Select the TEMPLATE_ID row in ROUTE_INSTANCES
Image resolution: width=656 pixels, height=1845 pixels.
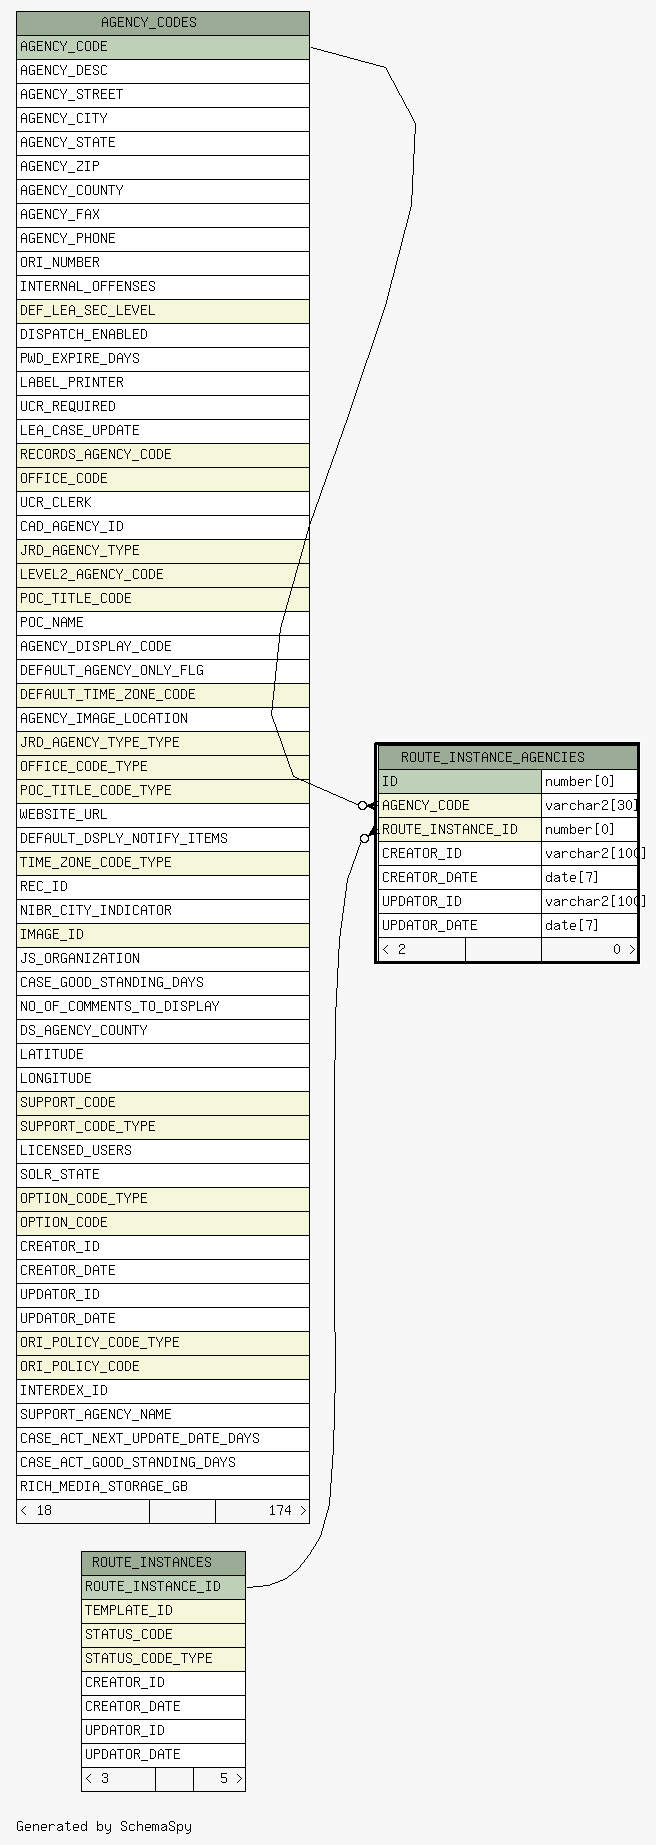(163, 1610)
